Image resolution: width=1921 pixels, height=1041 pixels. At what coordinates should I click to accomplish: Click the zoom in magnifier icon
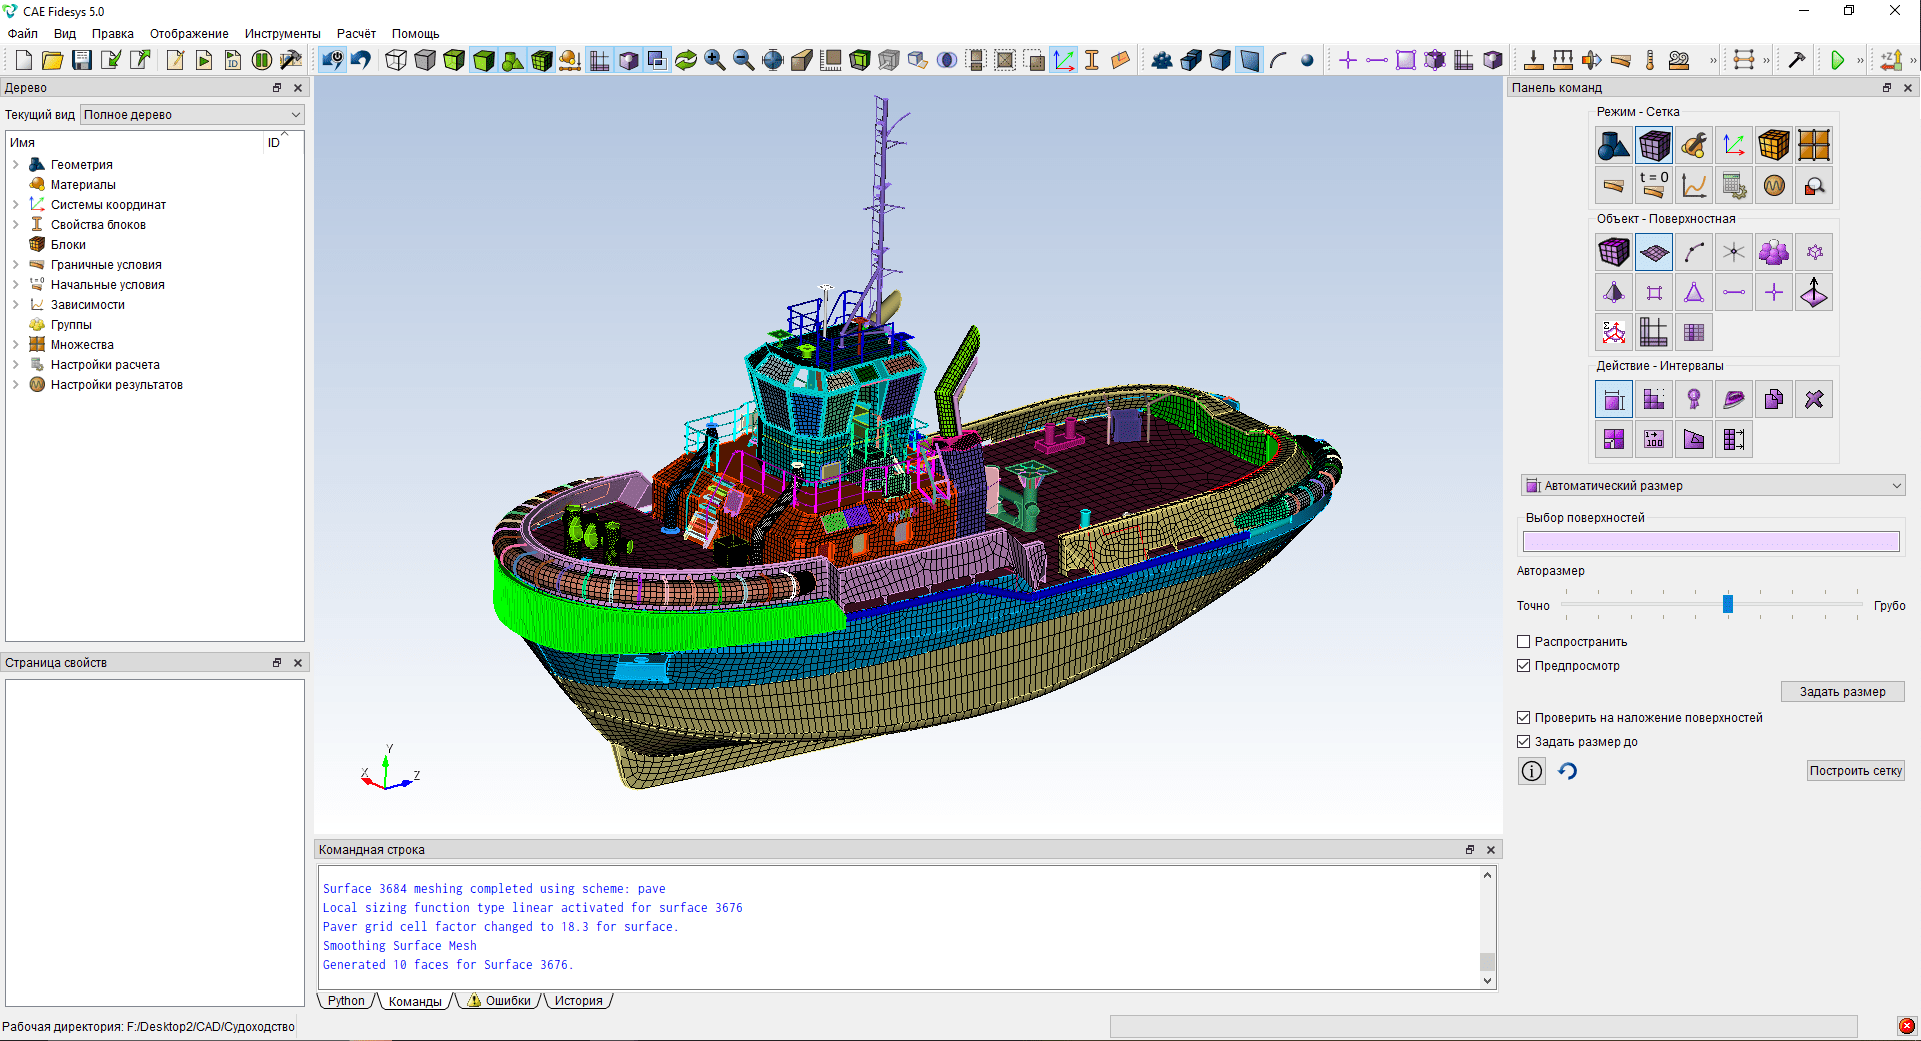(714, 60)
